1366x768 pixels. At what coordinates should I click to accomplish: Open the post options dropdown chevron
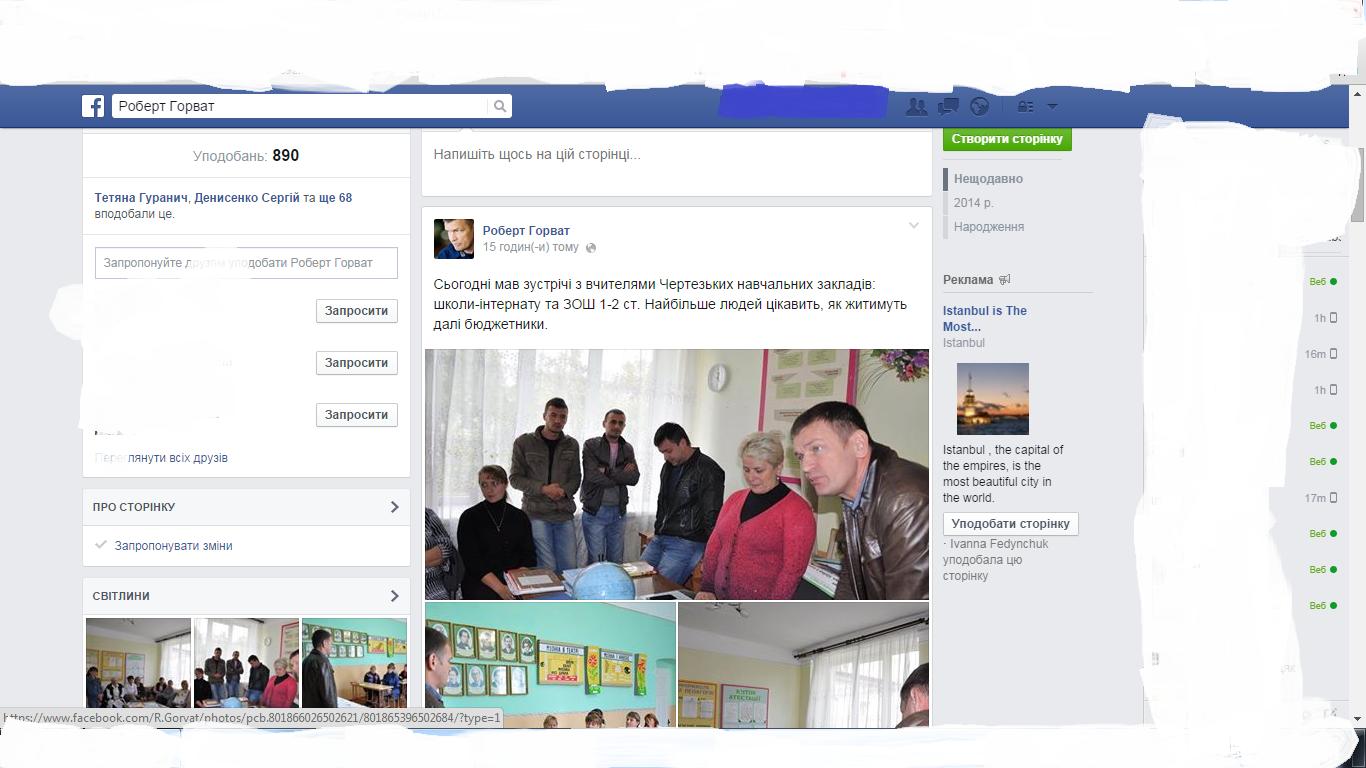(x=913, y=226)
